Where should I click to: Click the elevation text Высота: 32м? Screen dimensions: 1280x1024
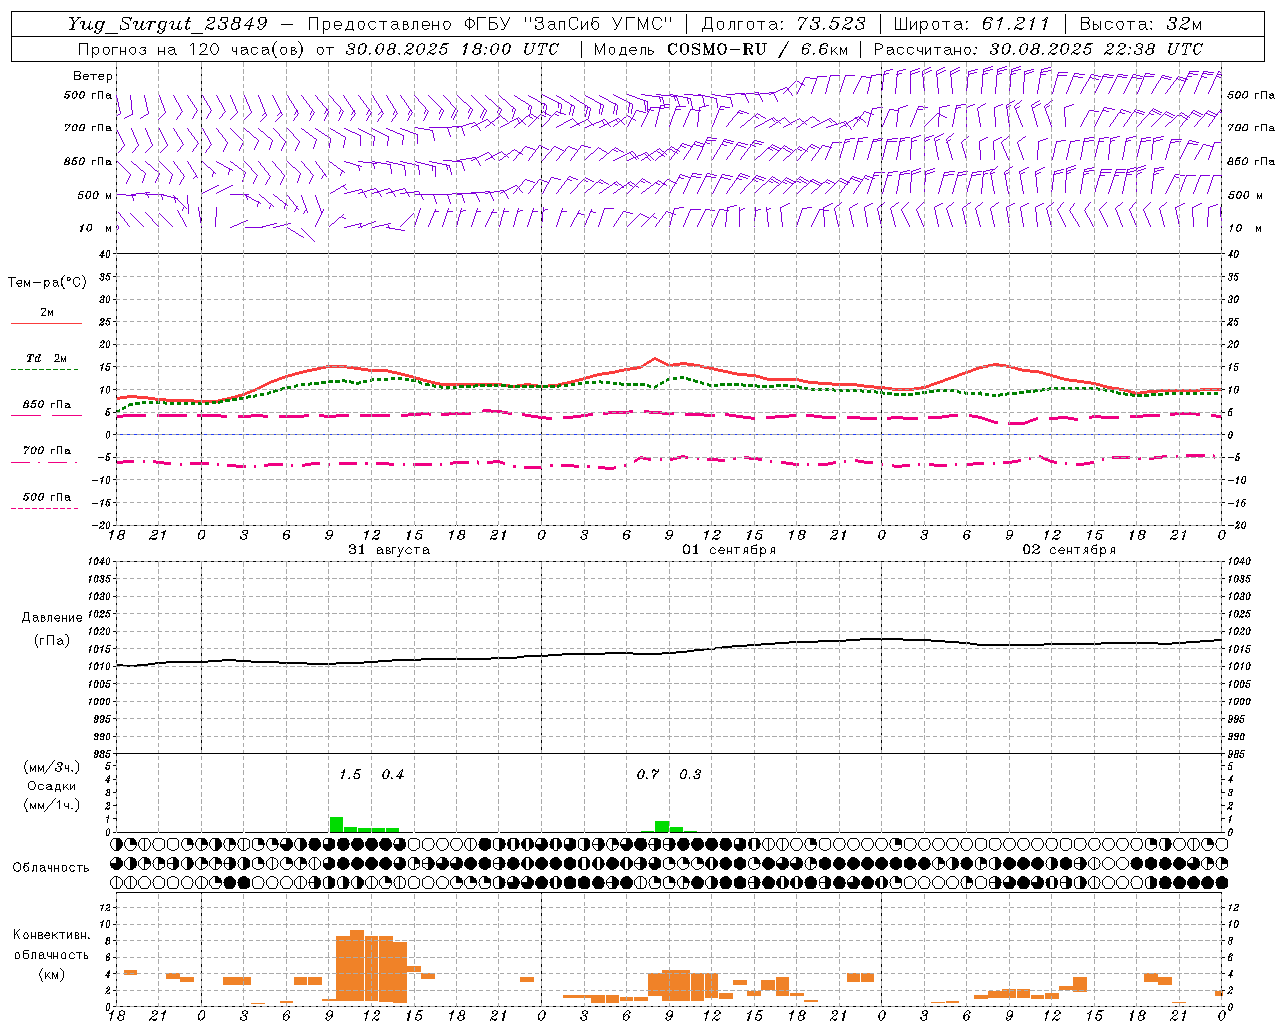click(1140, 24)
